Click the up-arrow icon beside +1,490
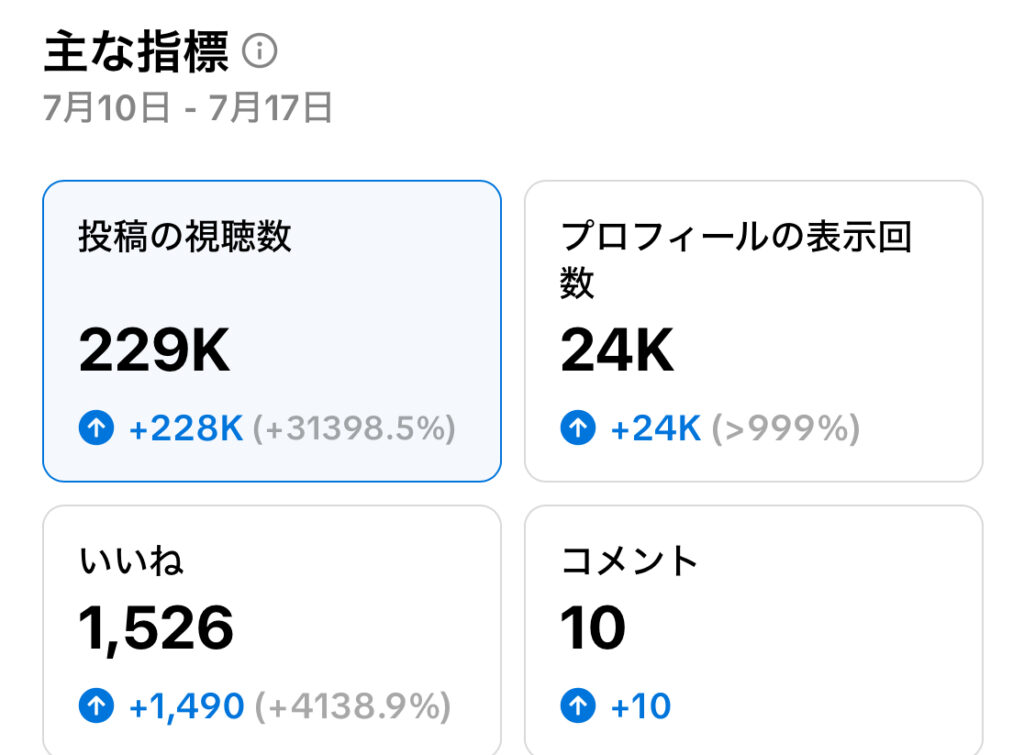This screenshot has width=1024, height=755. coord(97,705)
